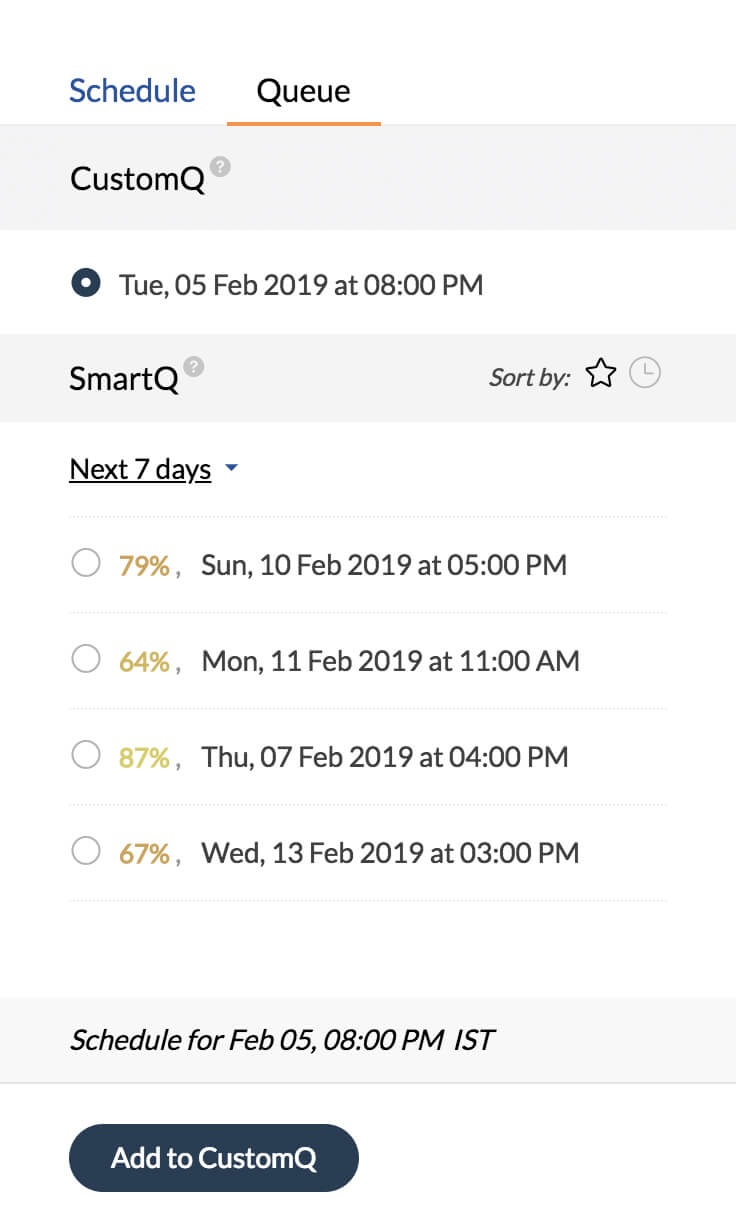This screenshot has height=1232, width=736.
Task: Sort SmartQ slots by star rating
Action: [x=601, y=375]
